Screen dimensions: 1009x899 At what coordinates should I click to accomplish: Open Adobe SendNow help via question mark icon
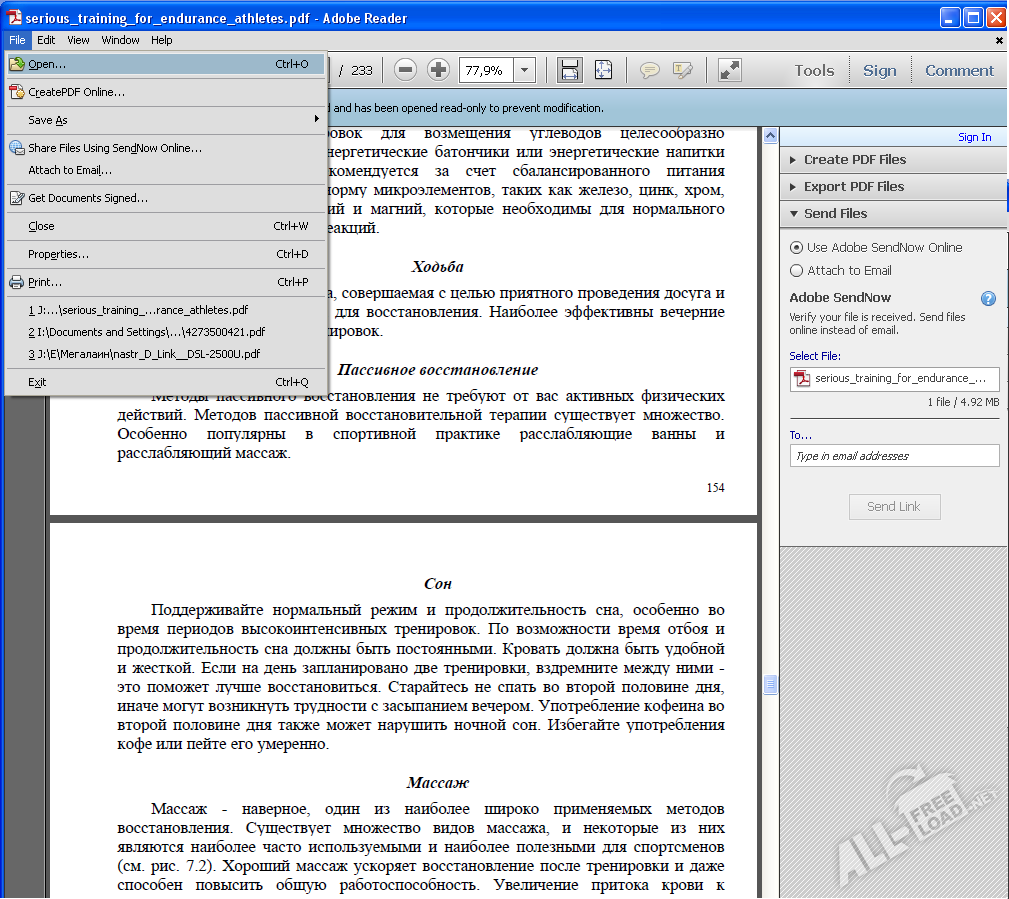coord(988,297)
